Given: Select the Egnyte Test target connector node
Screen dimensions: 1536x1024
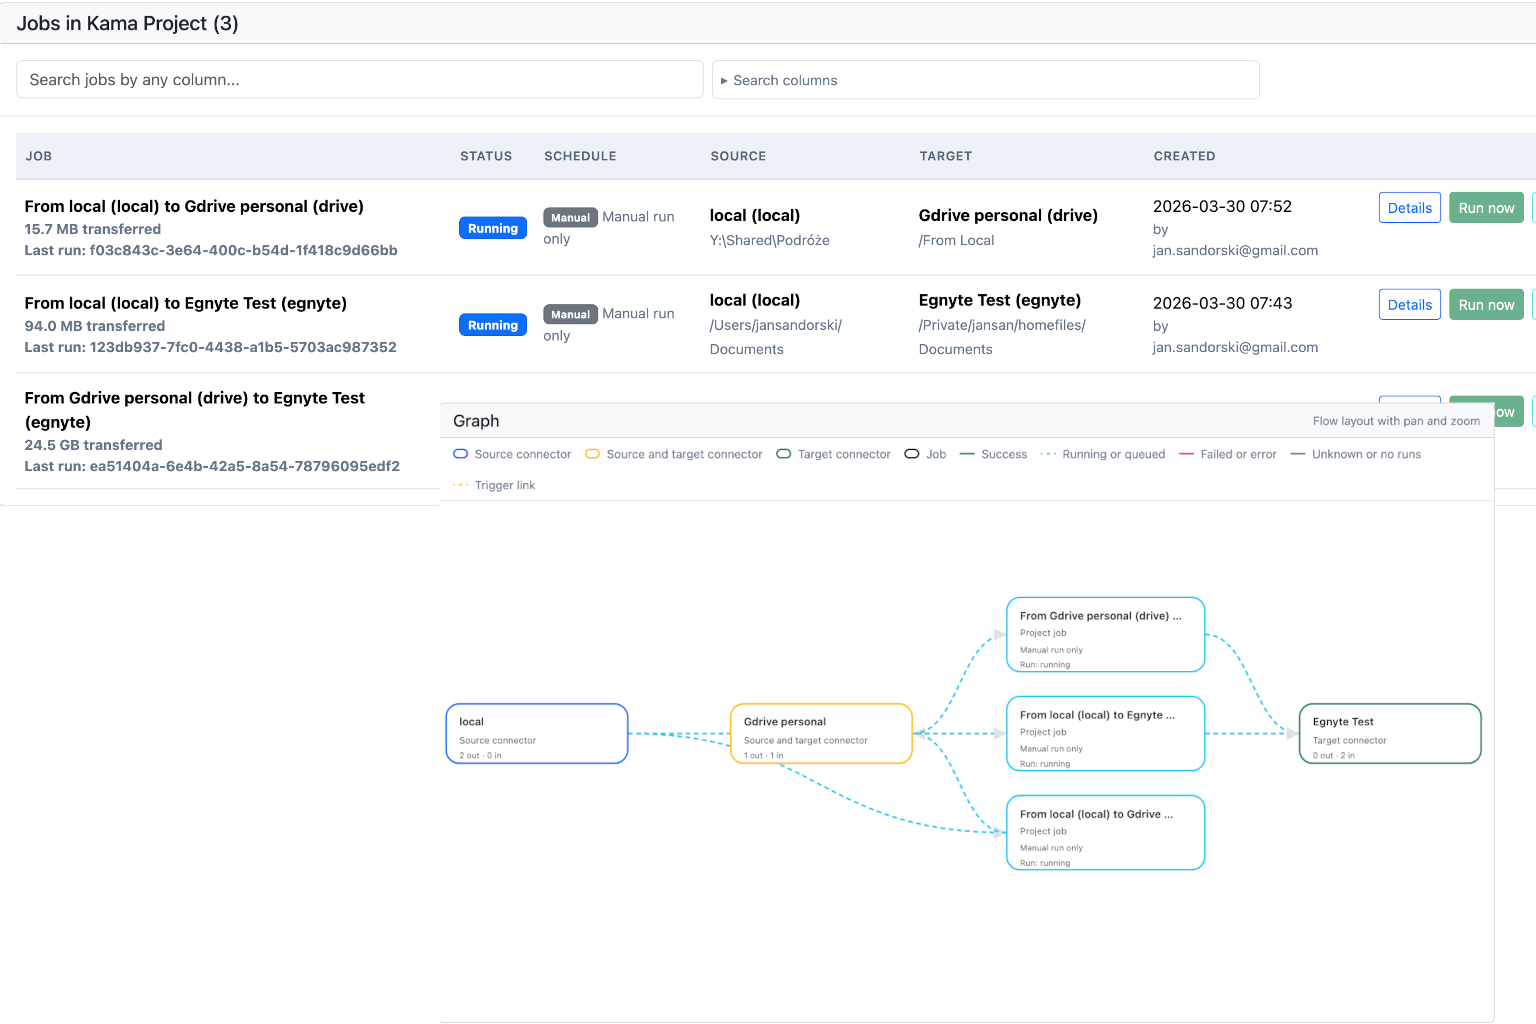Looking at the screenshot, I should click(1389, 734).
